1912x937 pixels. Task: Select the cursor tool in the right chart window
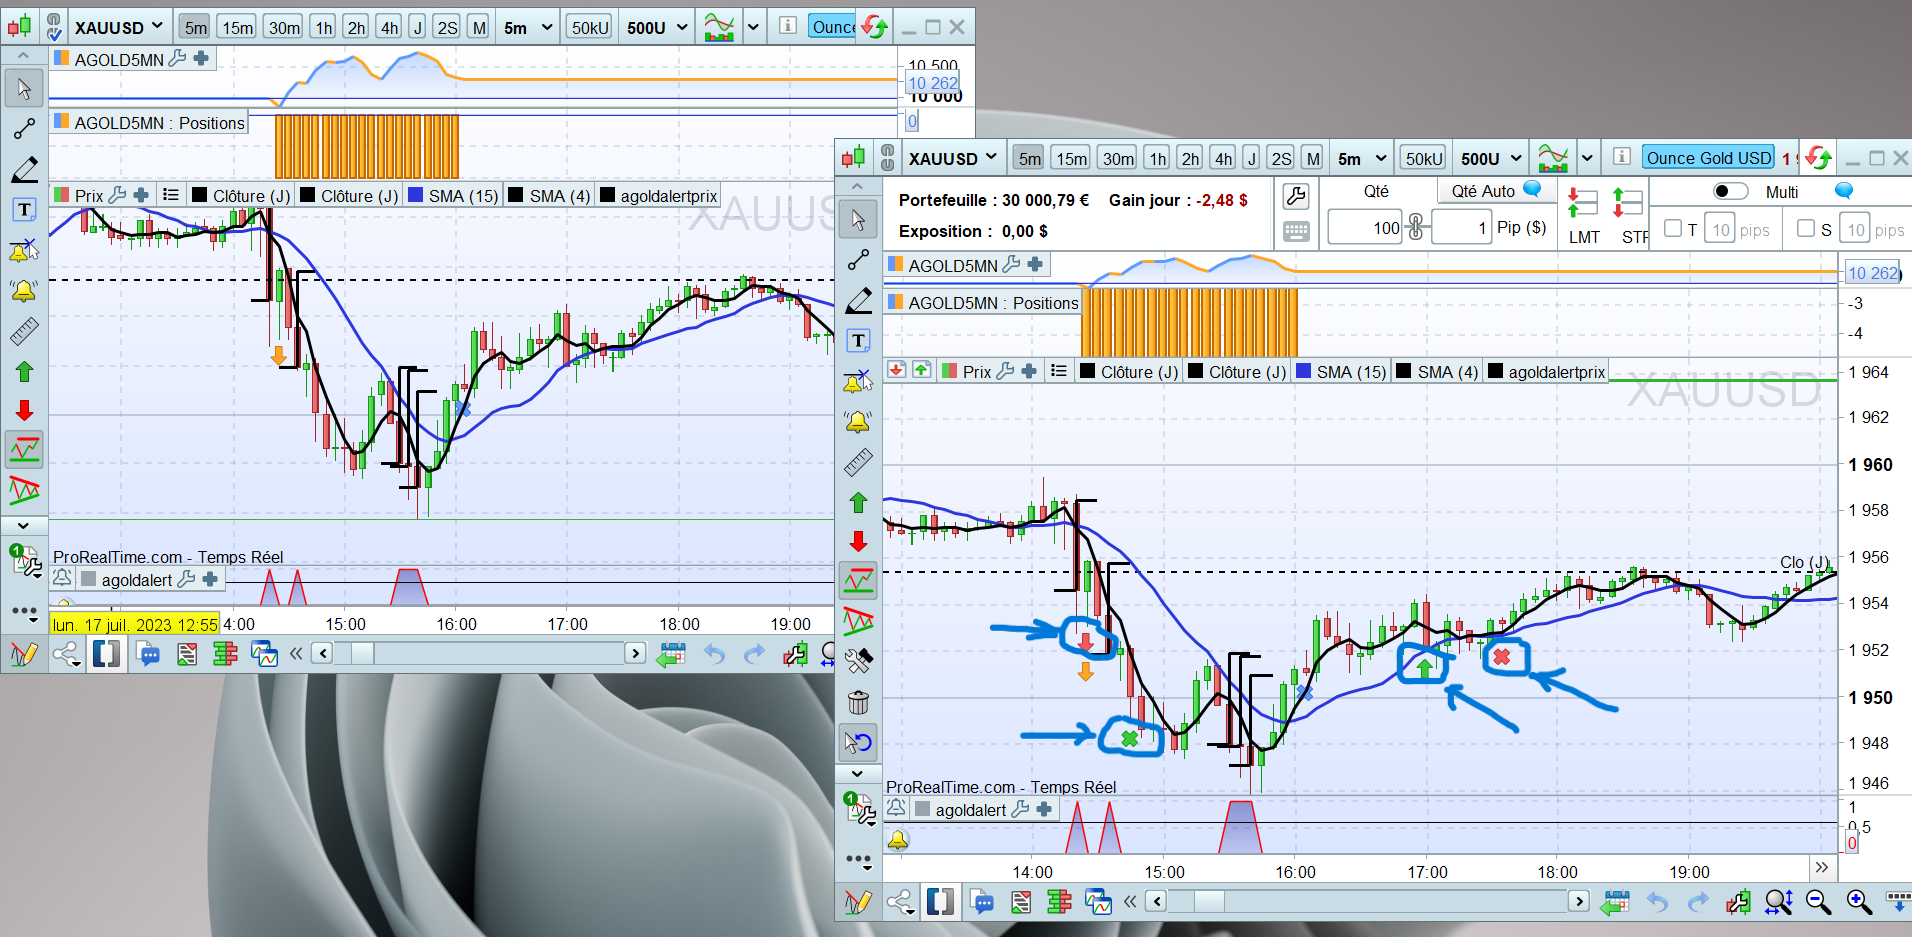(x=858, y=219)
